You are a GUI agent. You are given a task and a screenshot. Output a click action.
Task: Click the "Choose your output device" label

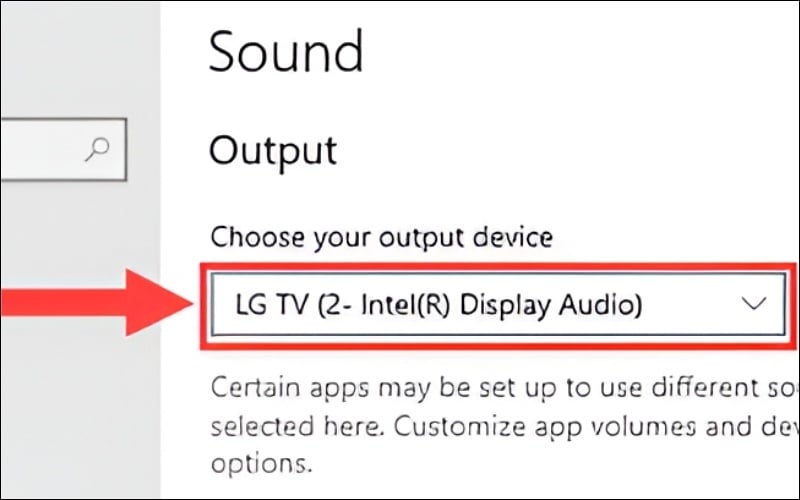(380, 238)
